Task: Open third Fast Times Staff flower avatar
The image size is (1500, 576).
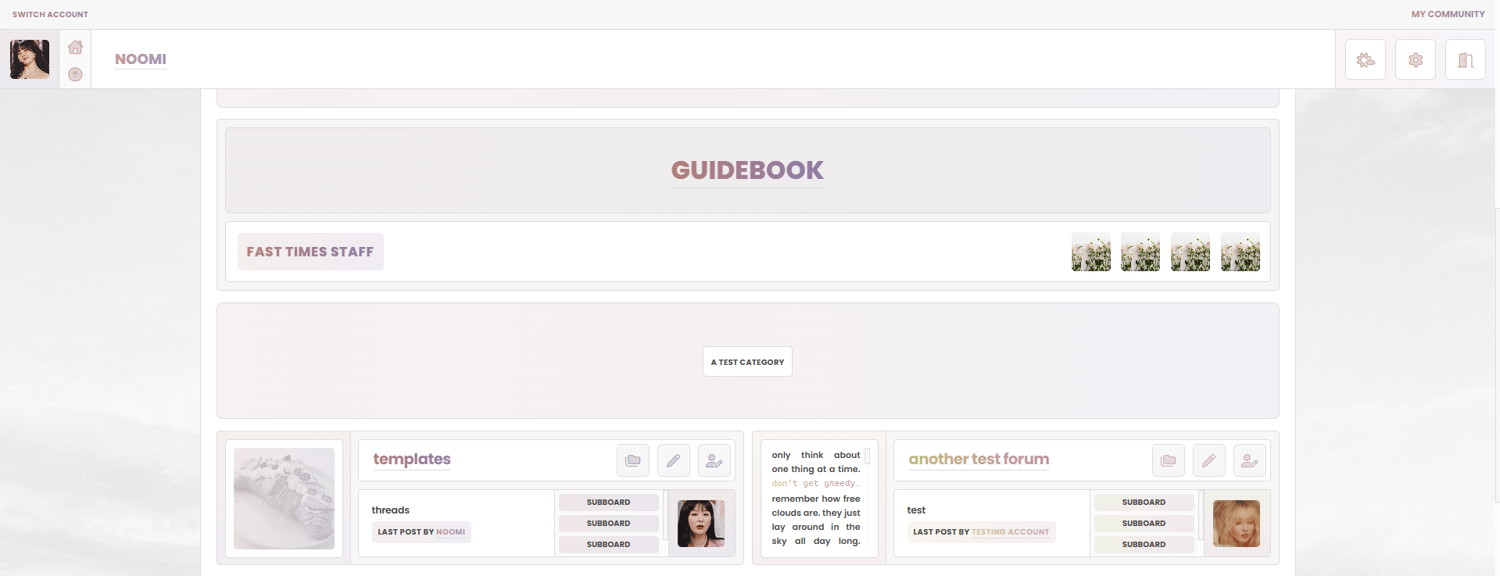Action: [1190, 252]
